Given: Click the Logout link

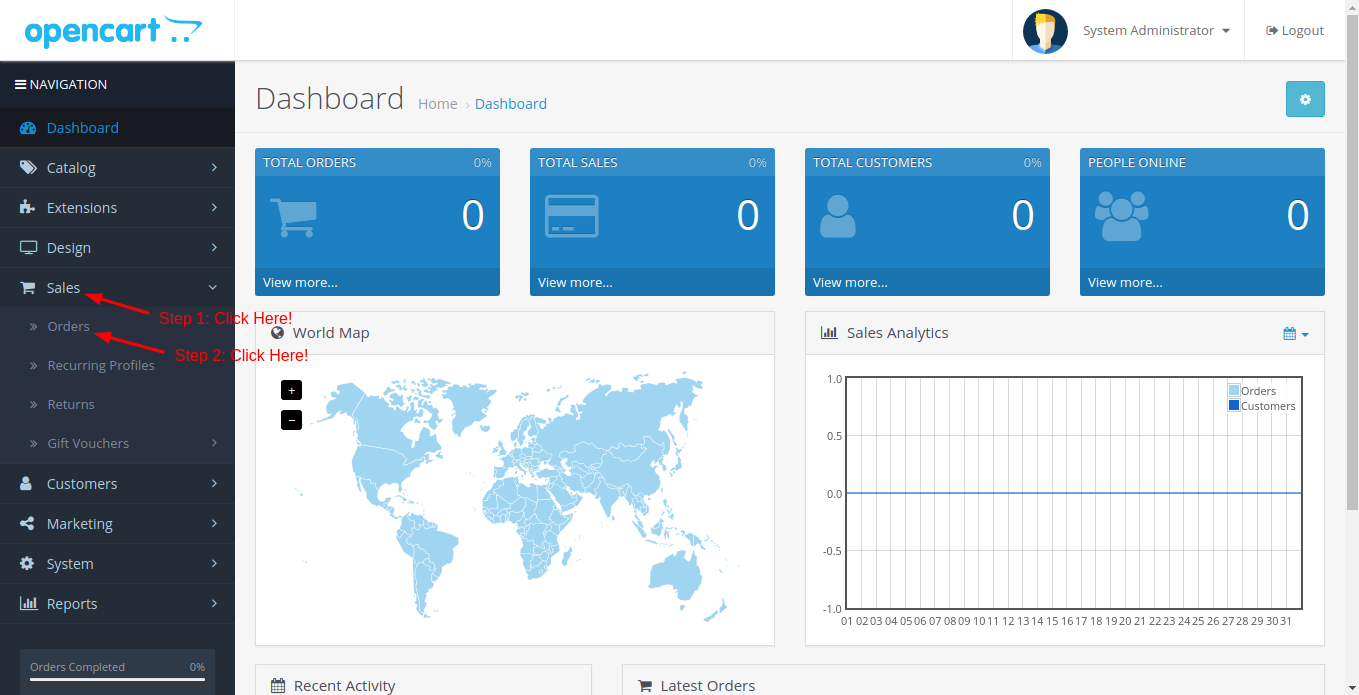Looking at the screenshot, I should tap(1295, 31).
